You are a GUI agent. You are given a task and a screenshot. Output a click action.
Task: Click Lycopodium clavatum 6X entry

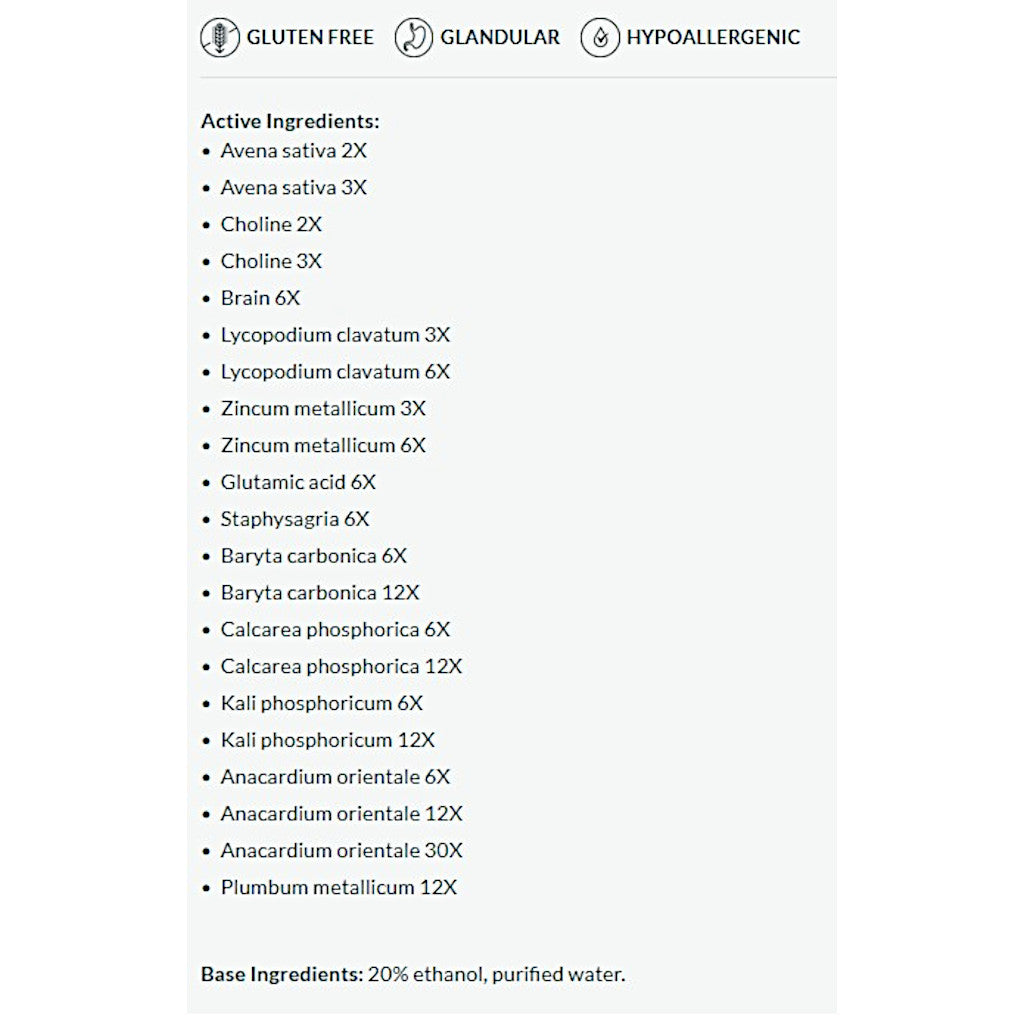(335, 372)
